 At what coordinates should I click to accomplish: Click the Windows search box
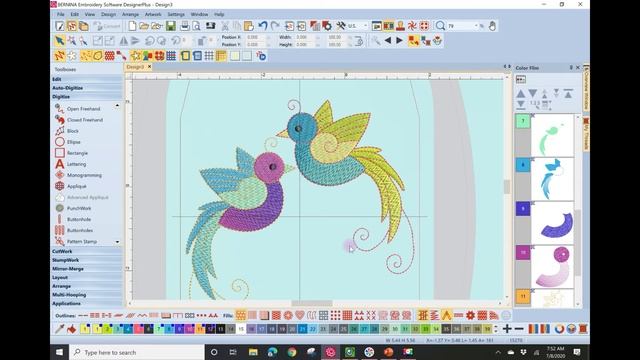(x=137, y=352)
